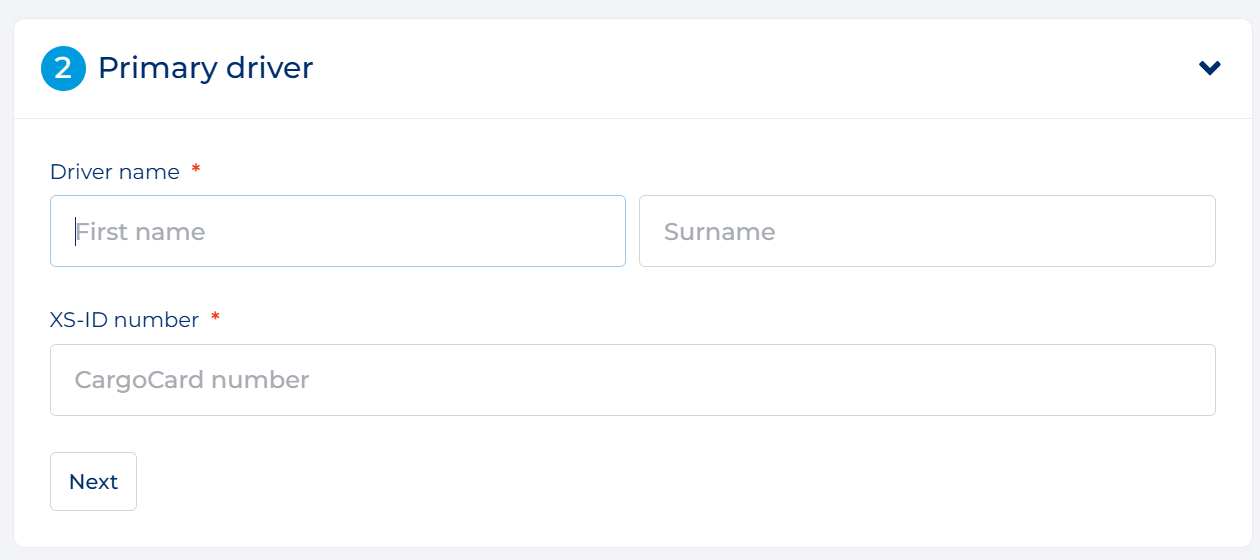Select the driver surname entry field
1260x560 pixels.
point(927,231)
